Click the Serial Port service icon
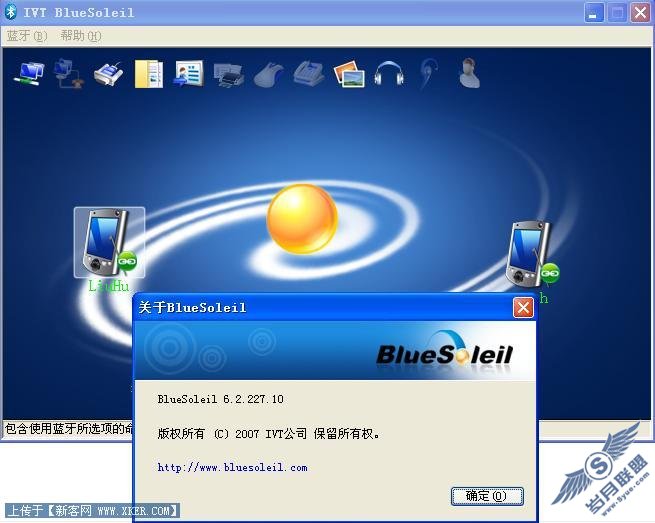This screenshot has width=655, height=523. (109, 74)
